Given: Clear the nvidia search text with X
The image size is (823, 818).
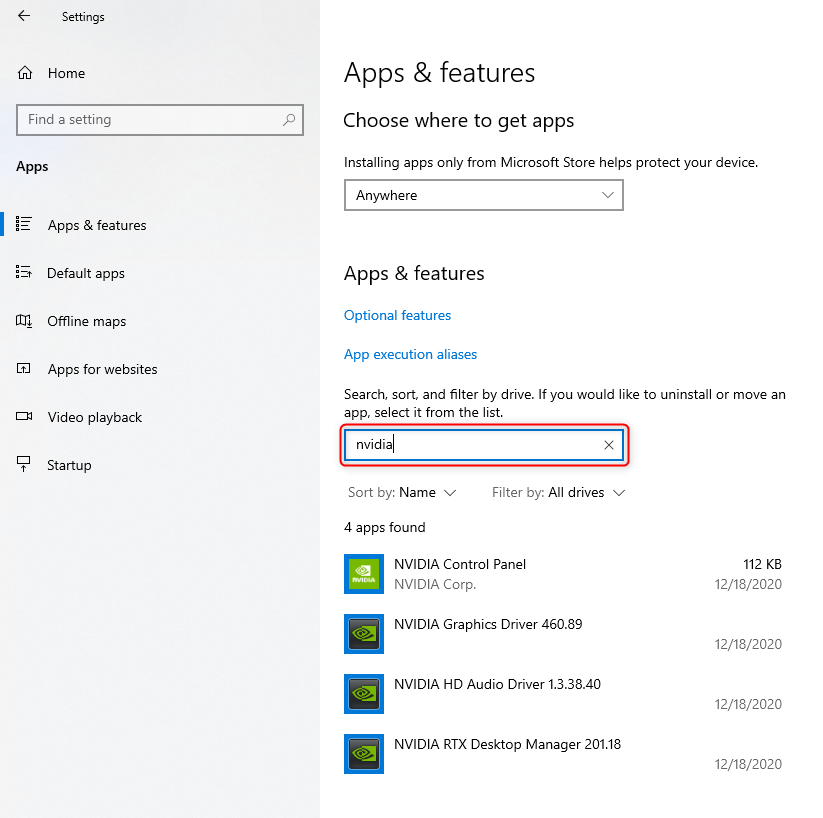Looking at the screenshot, I should tap(608, 445).
